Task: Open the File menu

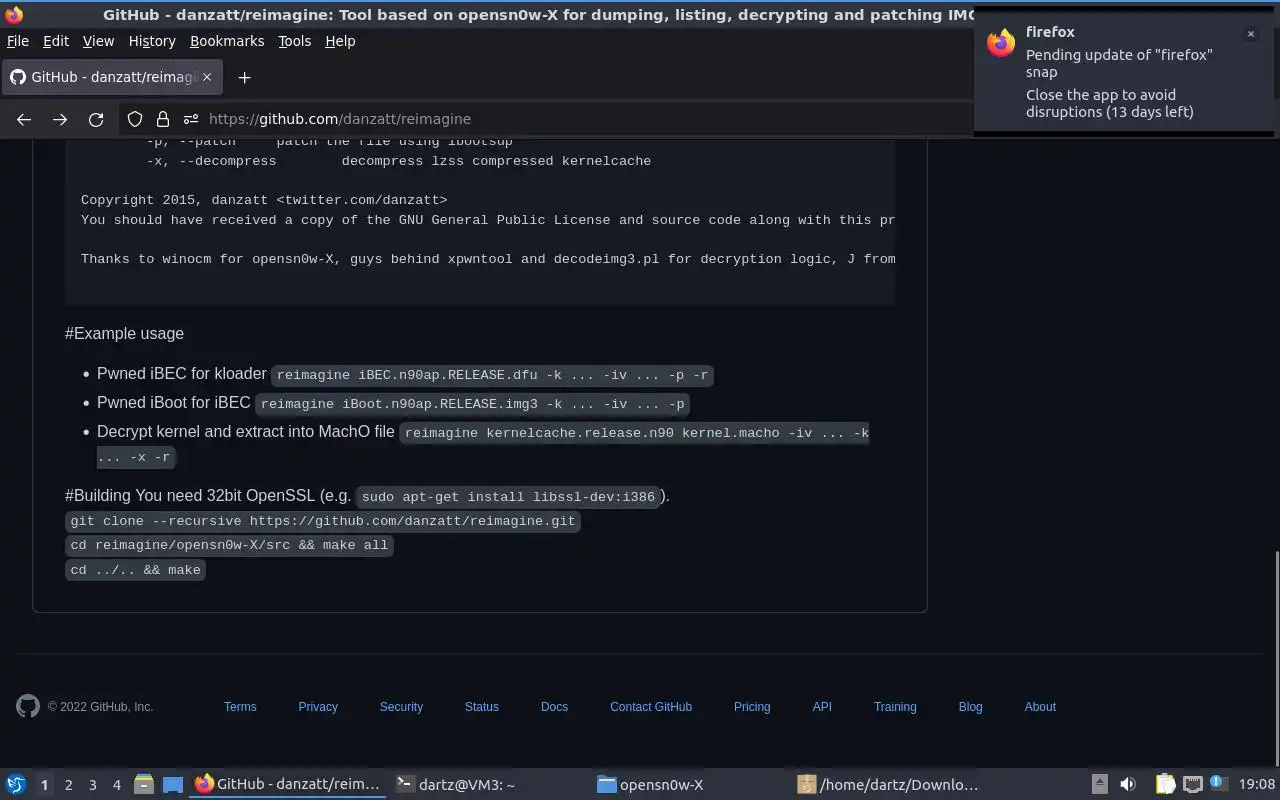Action: coord(18,41)
